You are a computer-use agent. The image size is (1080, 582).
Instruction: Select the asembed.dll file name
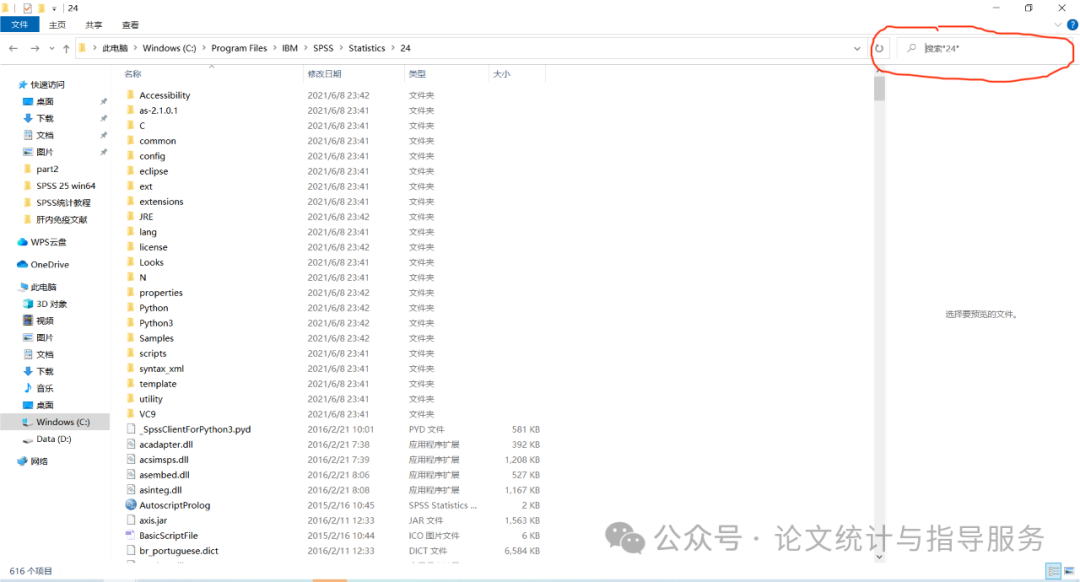164,475
